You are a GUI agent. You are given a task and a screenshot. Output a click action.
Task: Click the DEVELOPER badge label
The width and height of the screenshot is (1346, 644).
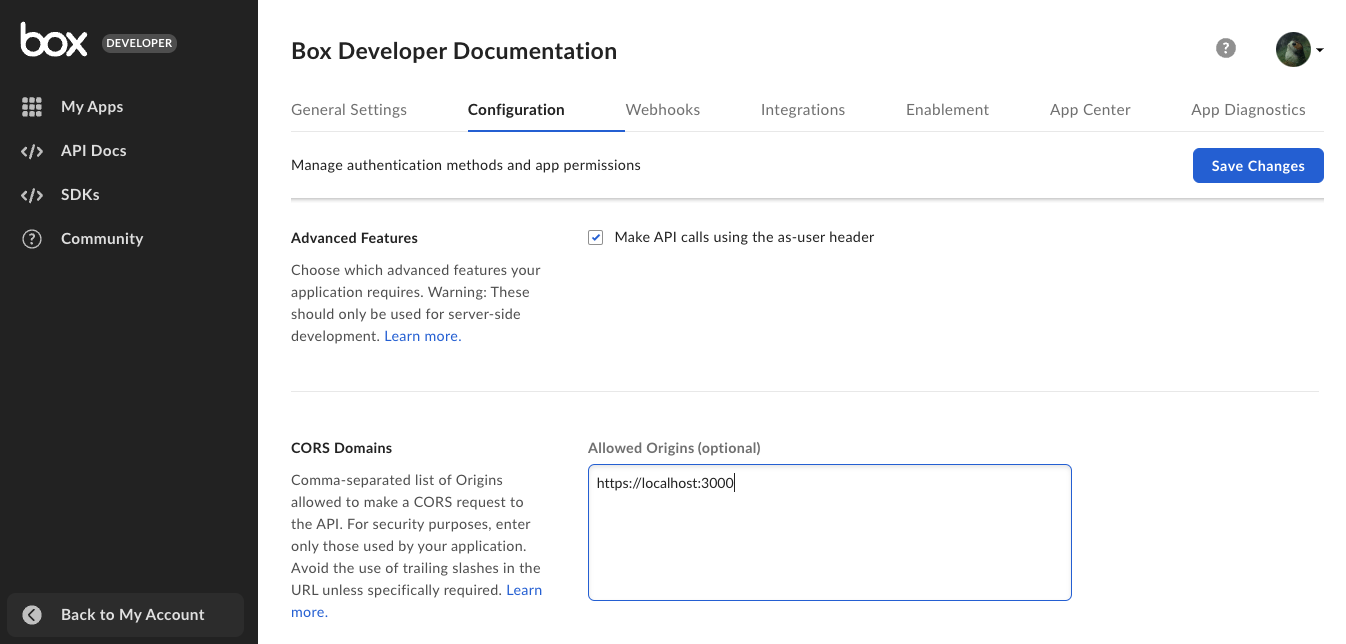pos(139,43)
